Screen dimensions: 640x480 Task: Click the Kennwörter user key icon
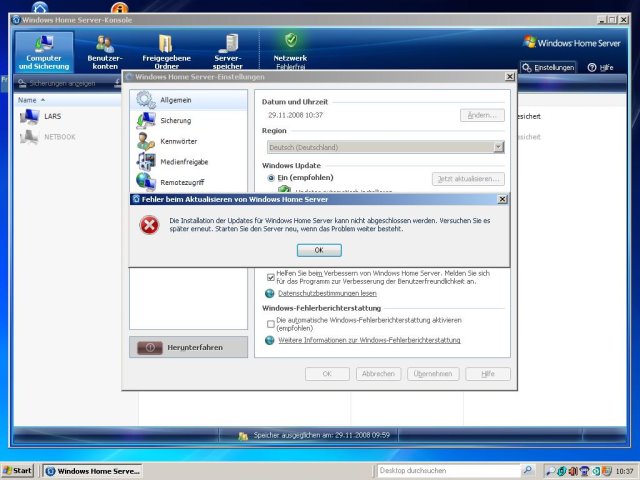[146, 141]
